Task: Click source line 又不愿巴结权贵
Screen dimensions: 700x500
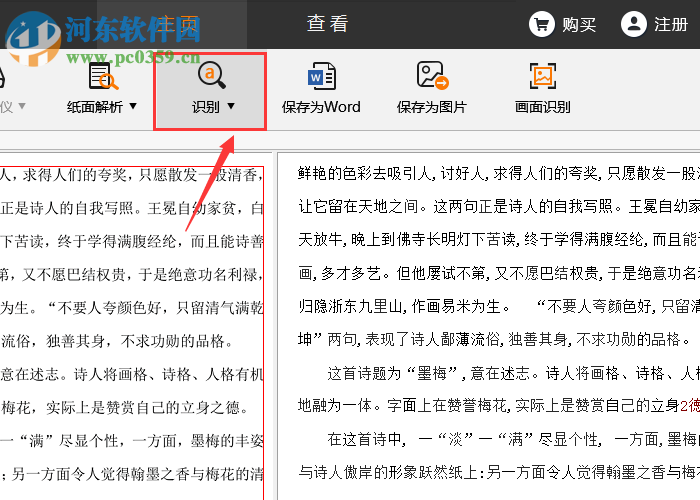Action: click(x=132, y=275)
